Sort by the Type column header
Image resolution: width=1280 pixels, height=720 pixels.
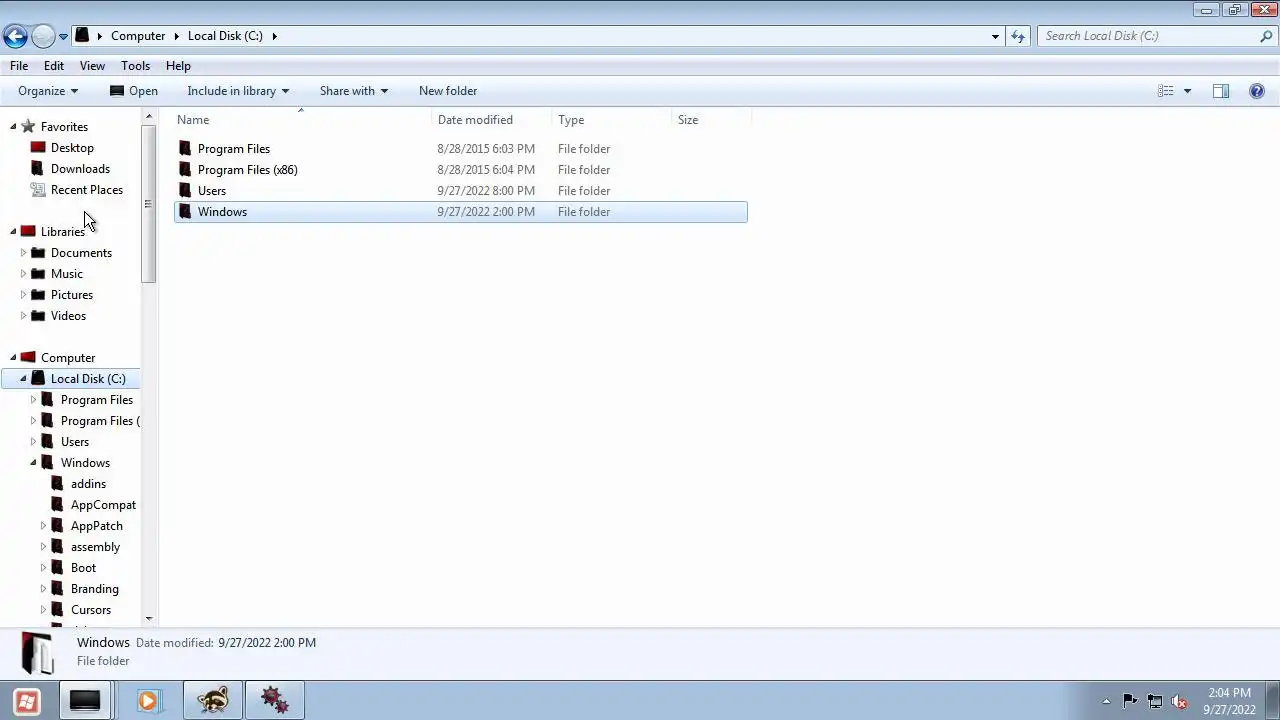612,120
